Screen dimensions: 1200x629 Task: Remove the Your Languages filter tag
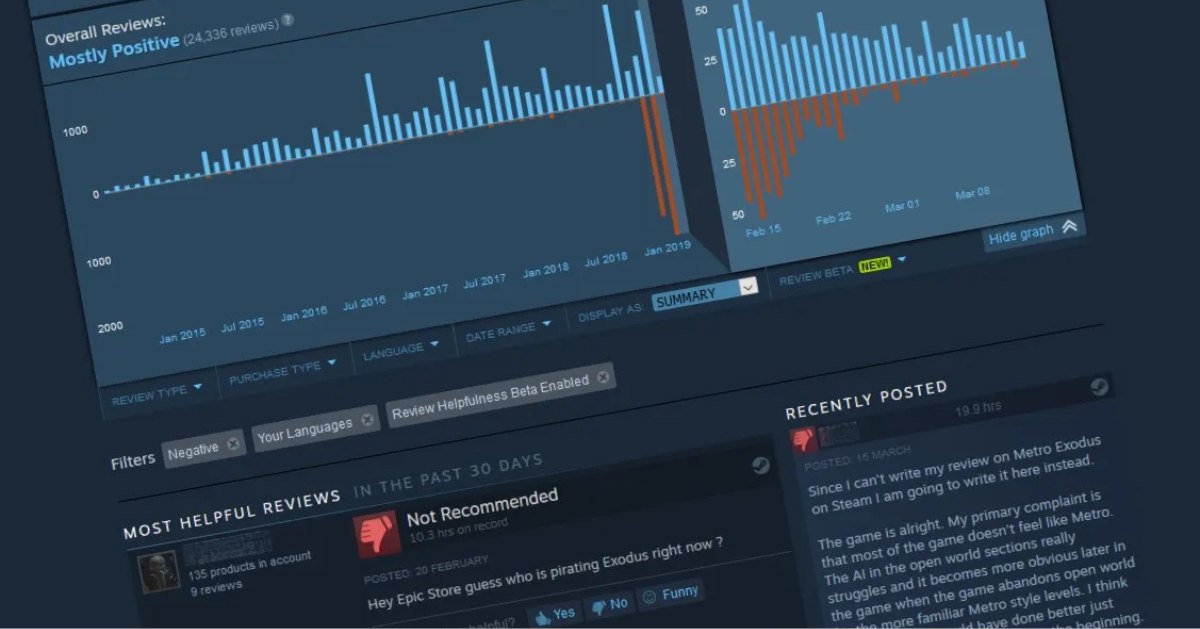click(367, 419)
